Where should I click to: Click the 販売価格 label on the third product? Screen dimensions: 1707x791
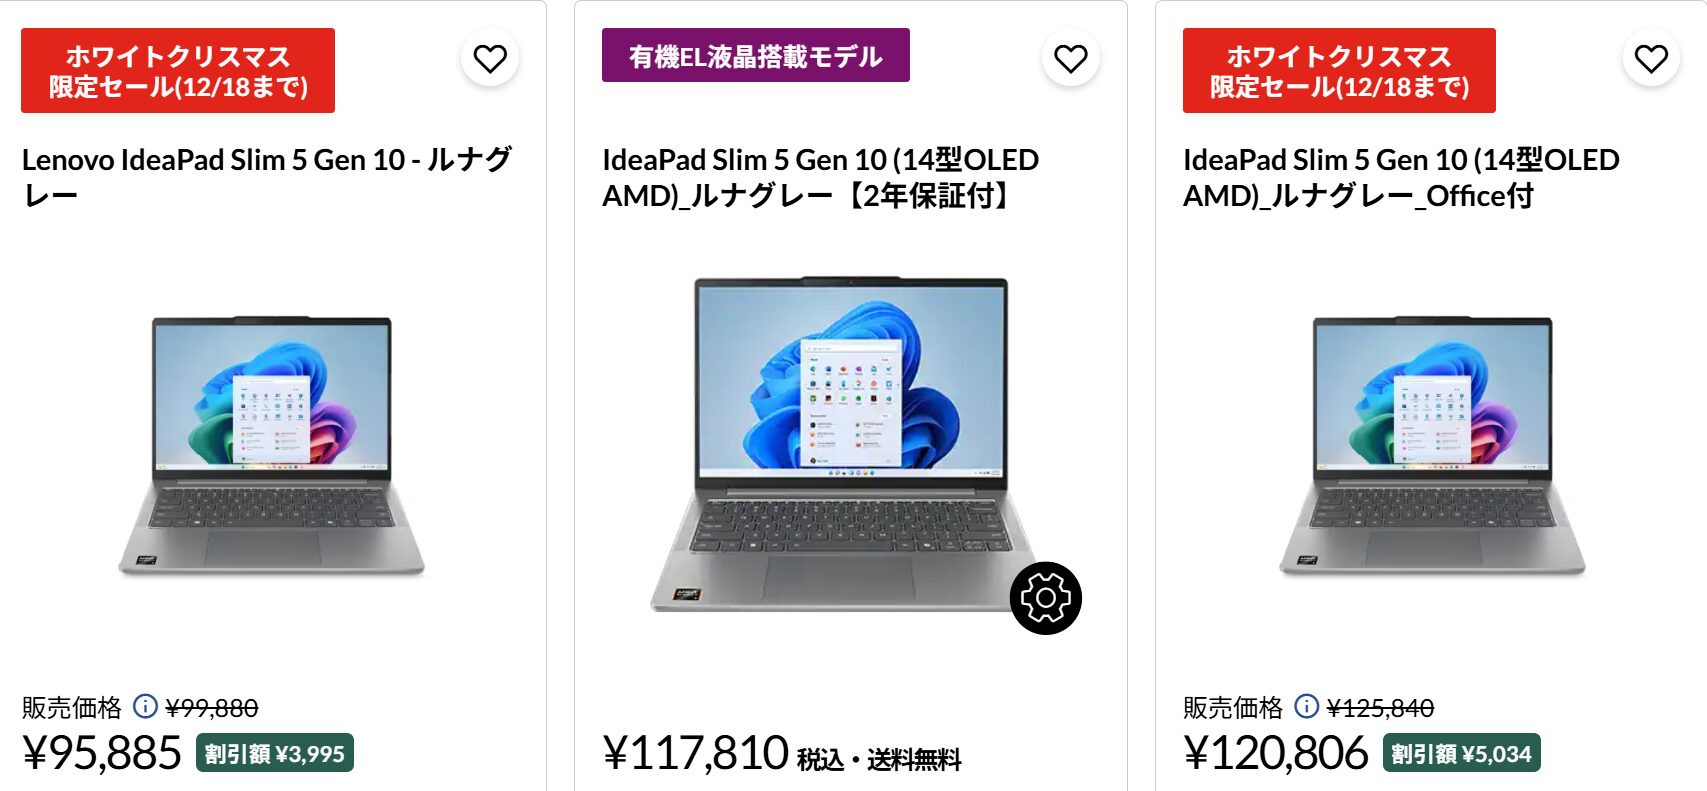tap(1234, 708)
